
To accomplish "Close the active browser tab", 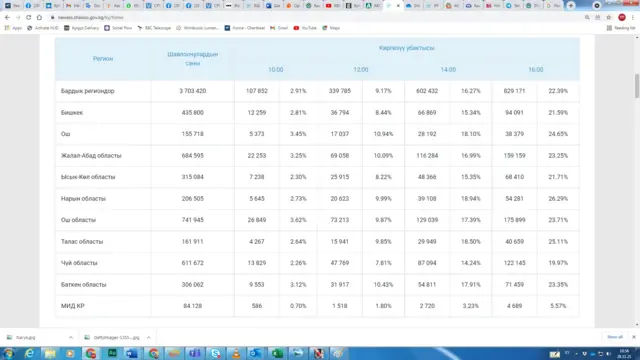I will (x=398, y=6).
